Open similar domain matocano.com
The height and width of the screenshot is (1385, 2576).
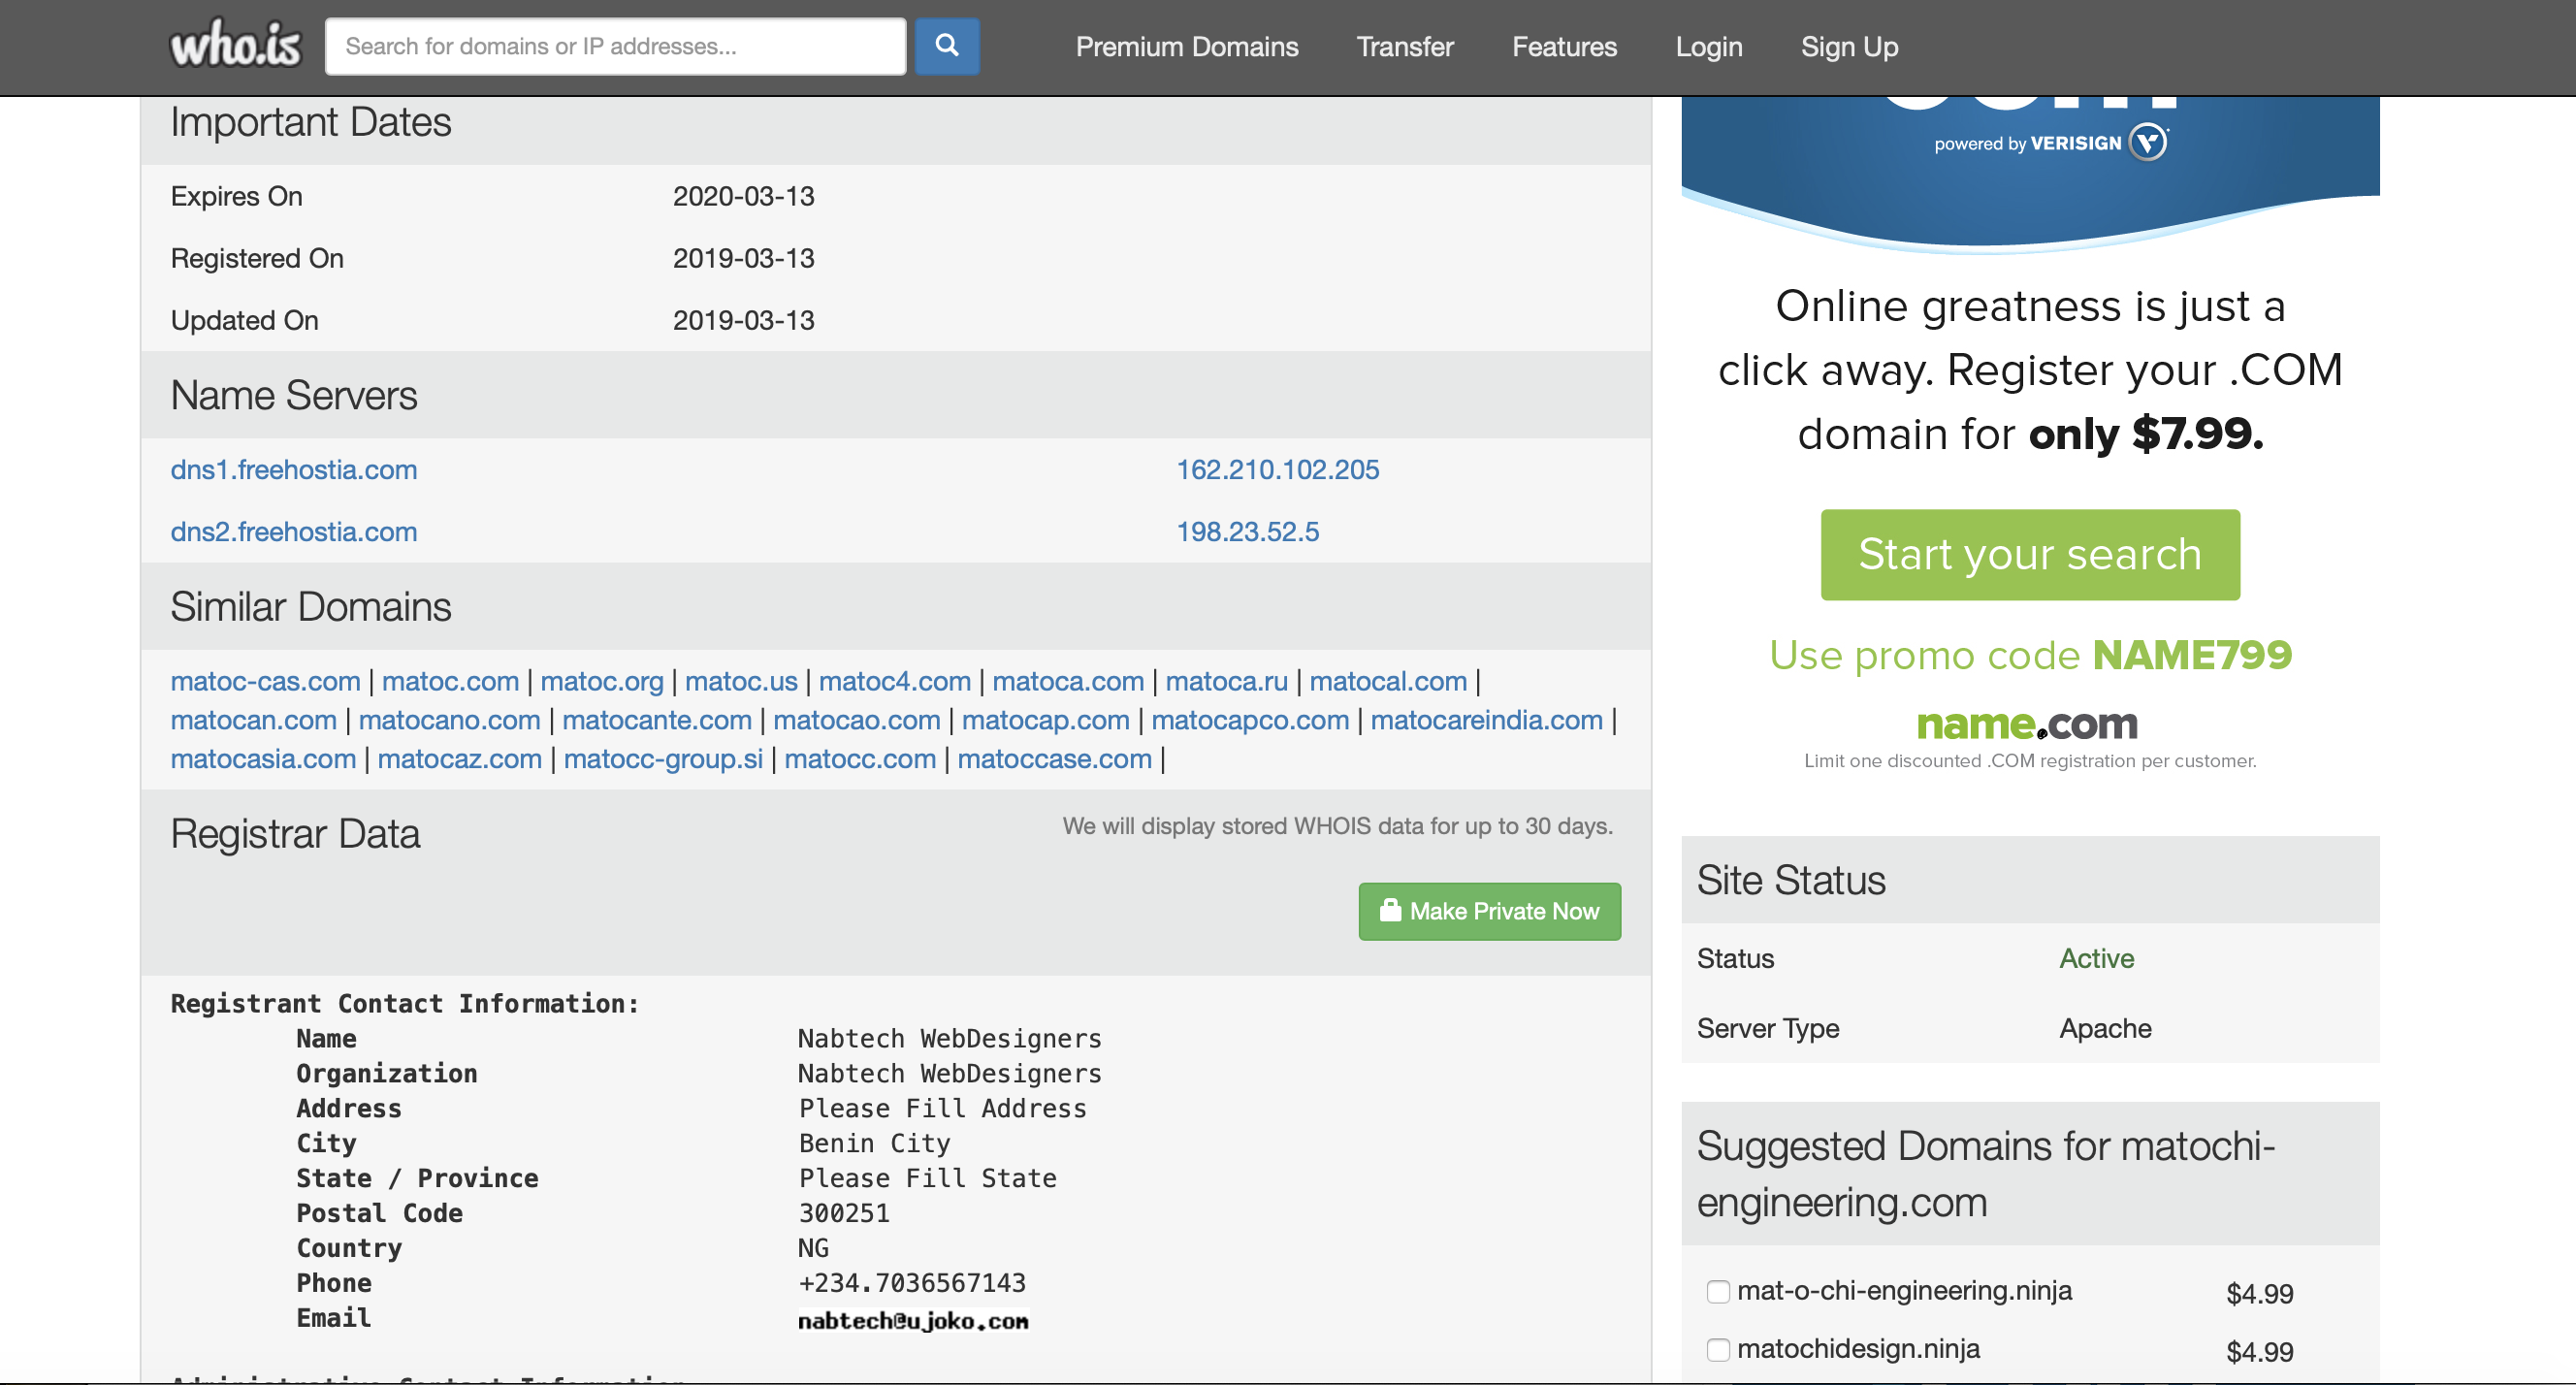click(449, 720)
